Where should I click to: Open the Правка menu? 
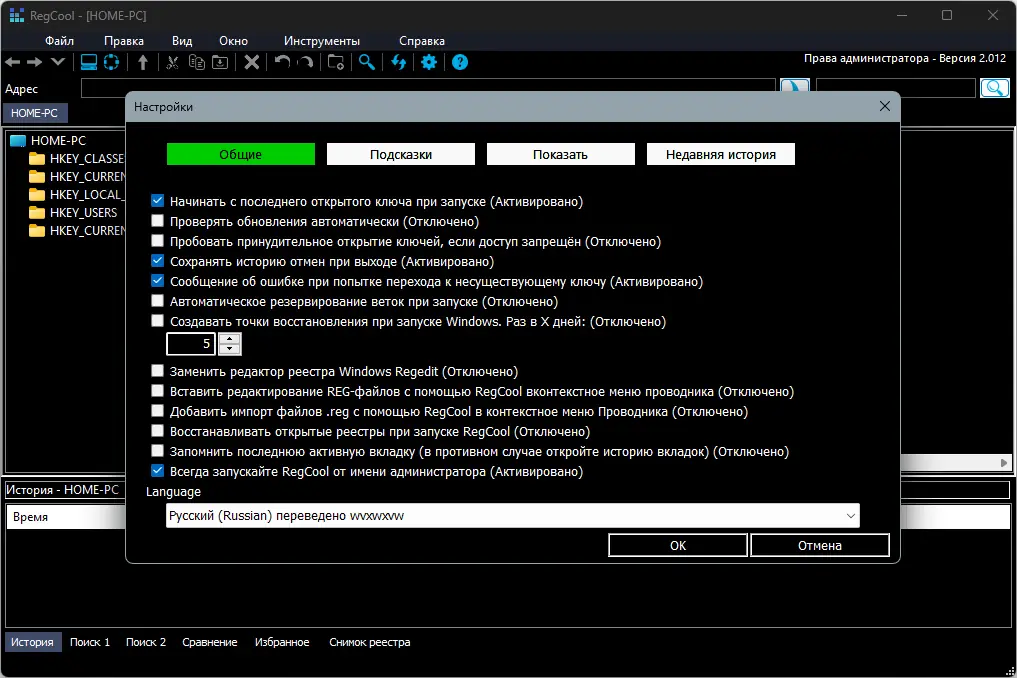(x=124, y=41)
